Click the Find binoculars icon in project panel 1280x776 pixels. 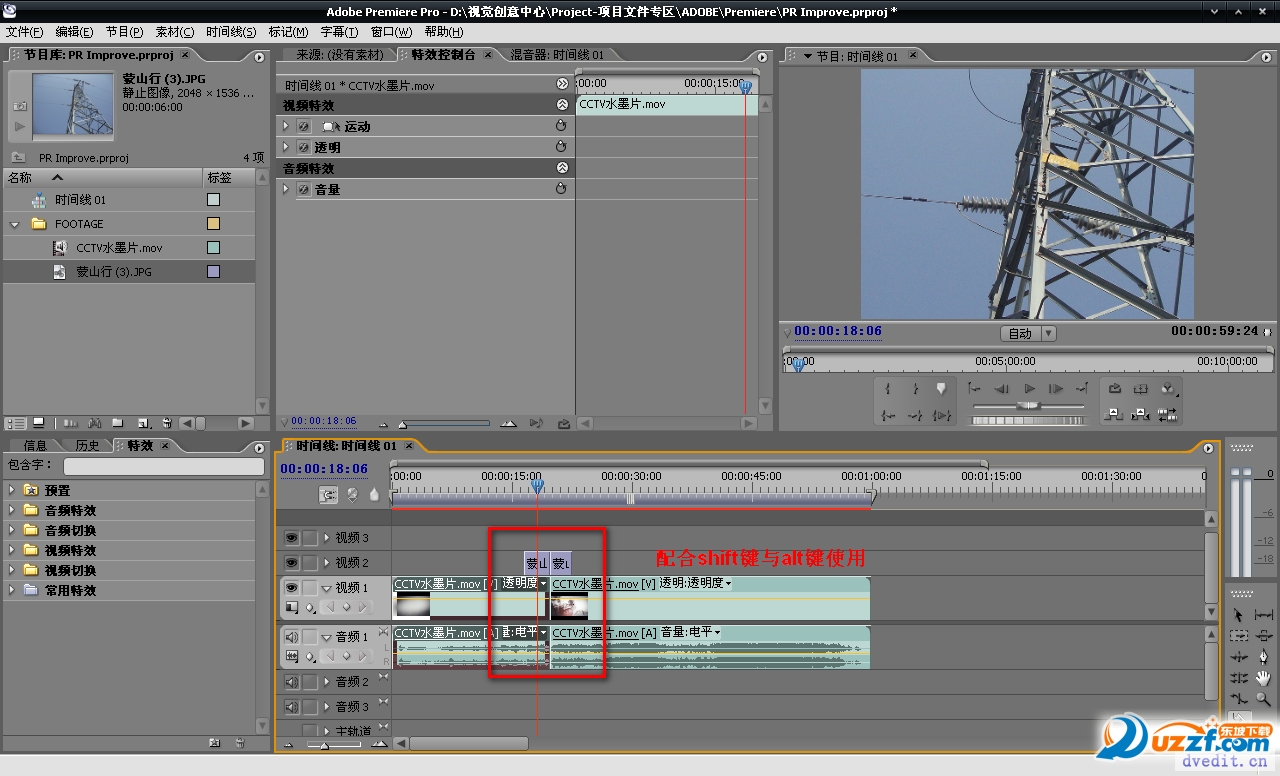tap(96, 423)
